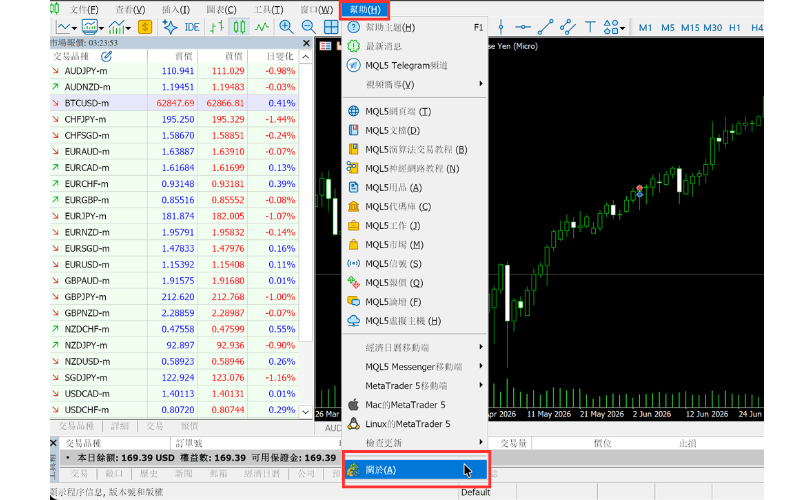Close the Market Watch panel

306,43
